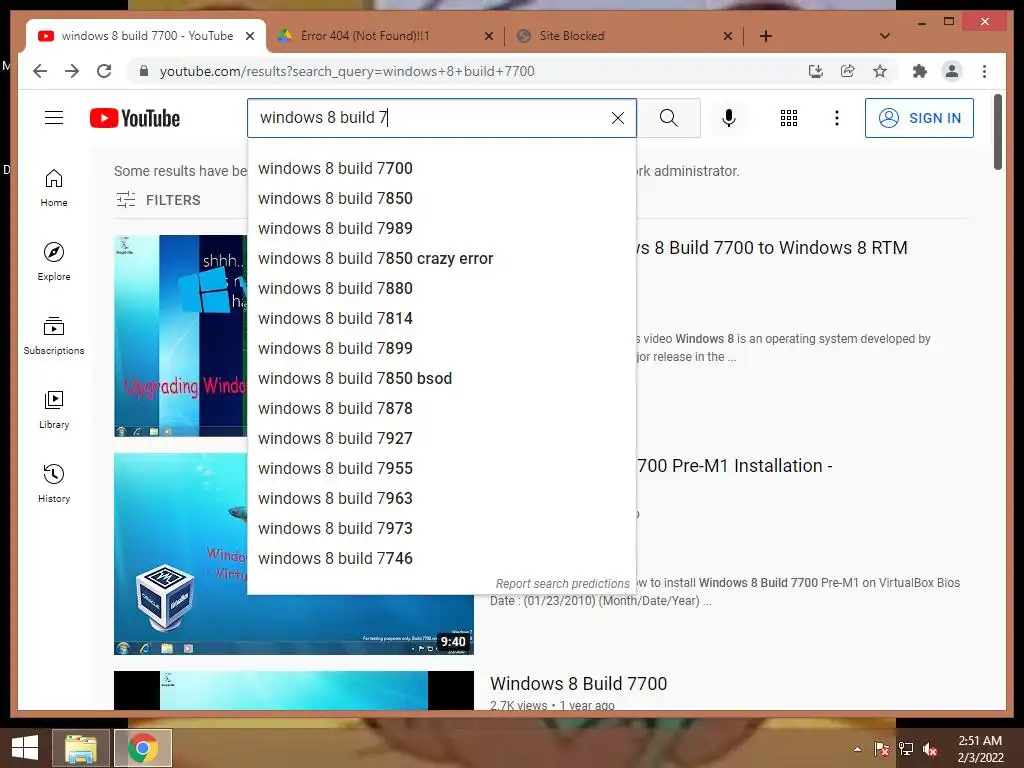The width and height of the screenshot is (1024, 768).
Task: Click the magnifier search button
Action: click(x=669, y=118)
